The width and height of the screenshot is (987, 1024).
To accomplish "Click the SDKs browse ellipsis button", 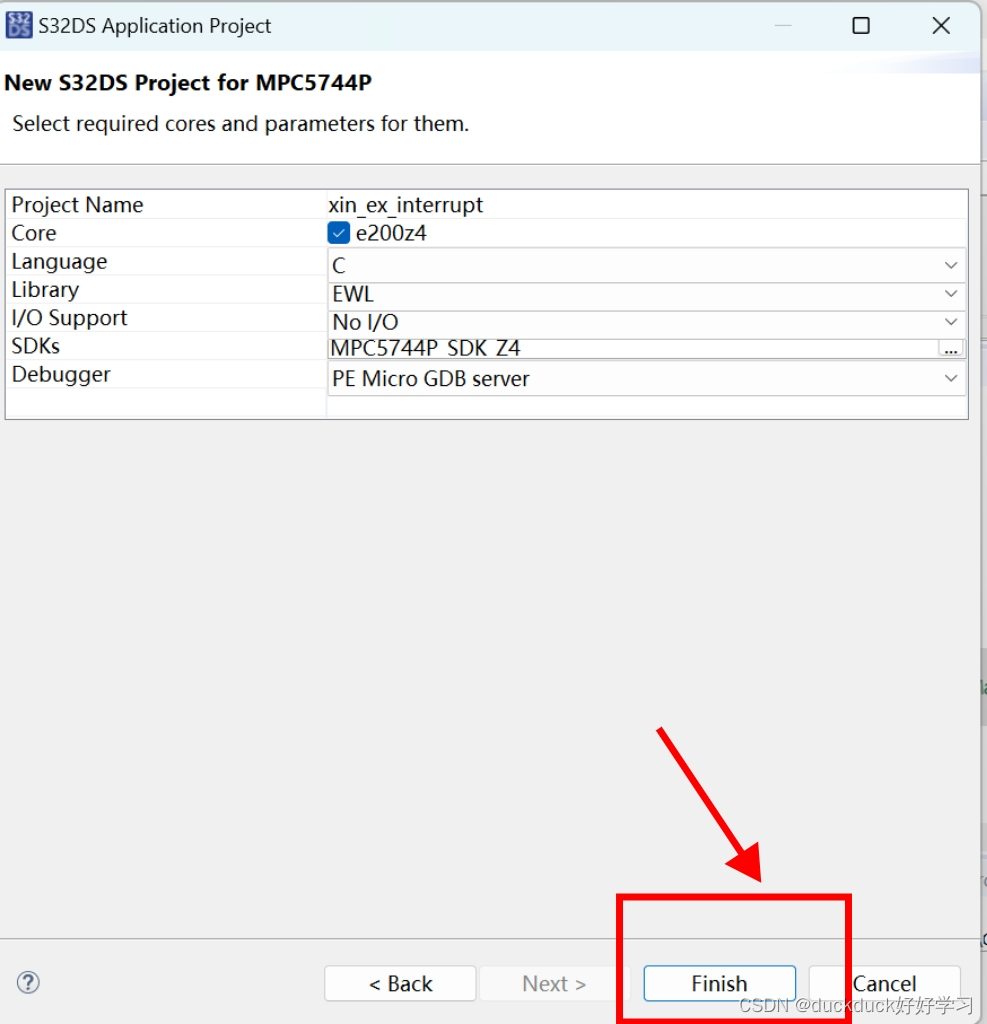I will [950, 349].
